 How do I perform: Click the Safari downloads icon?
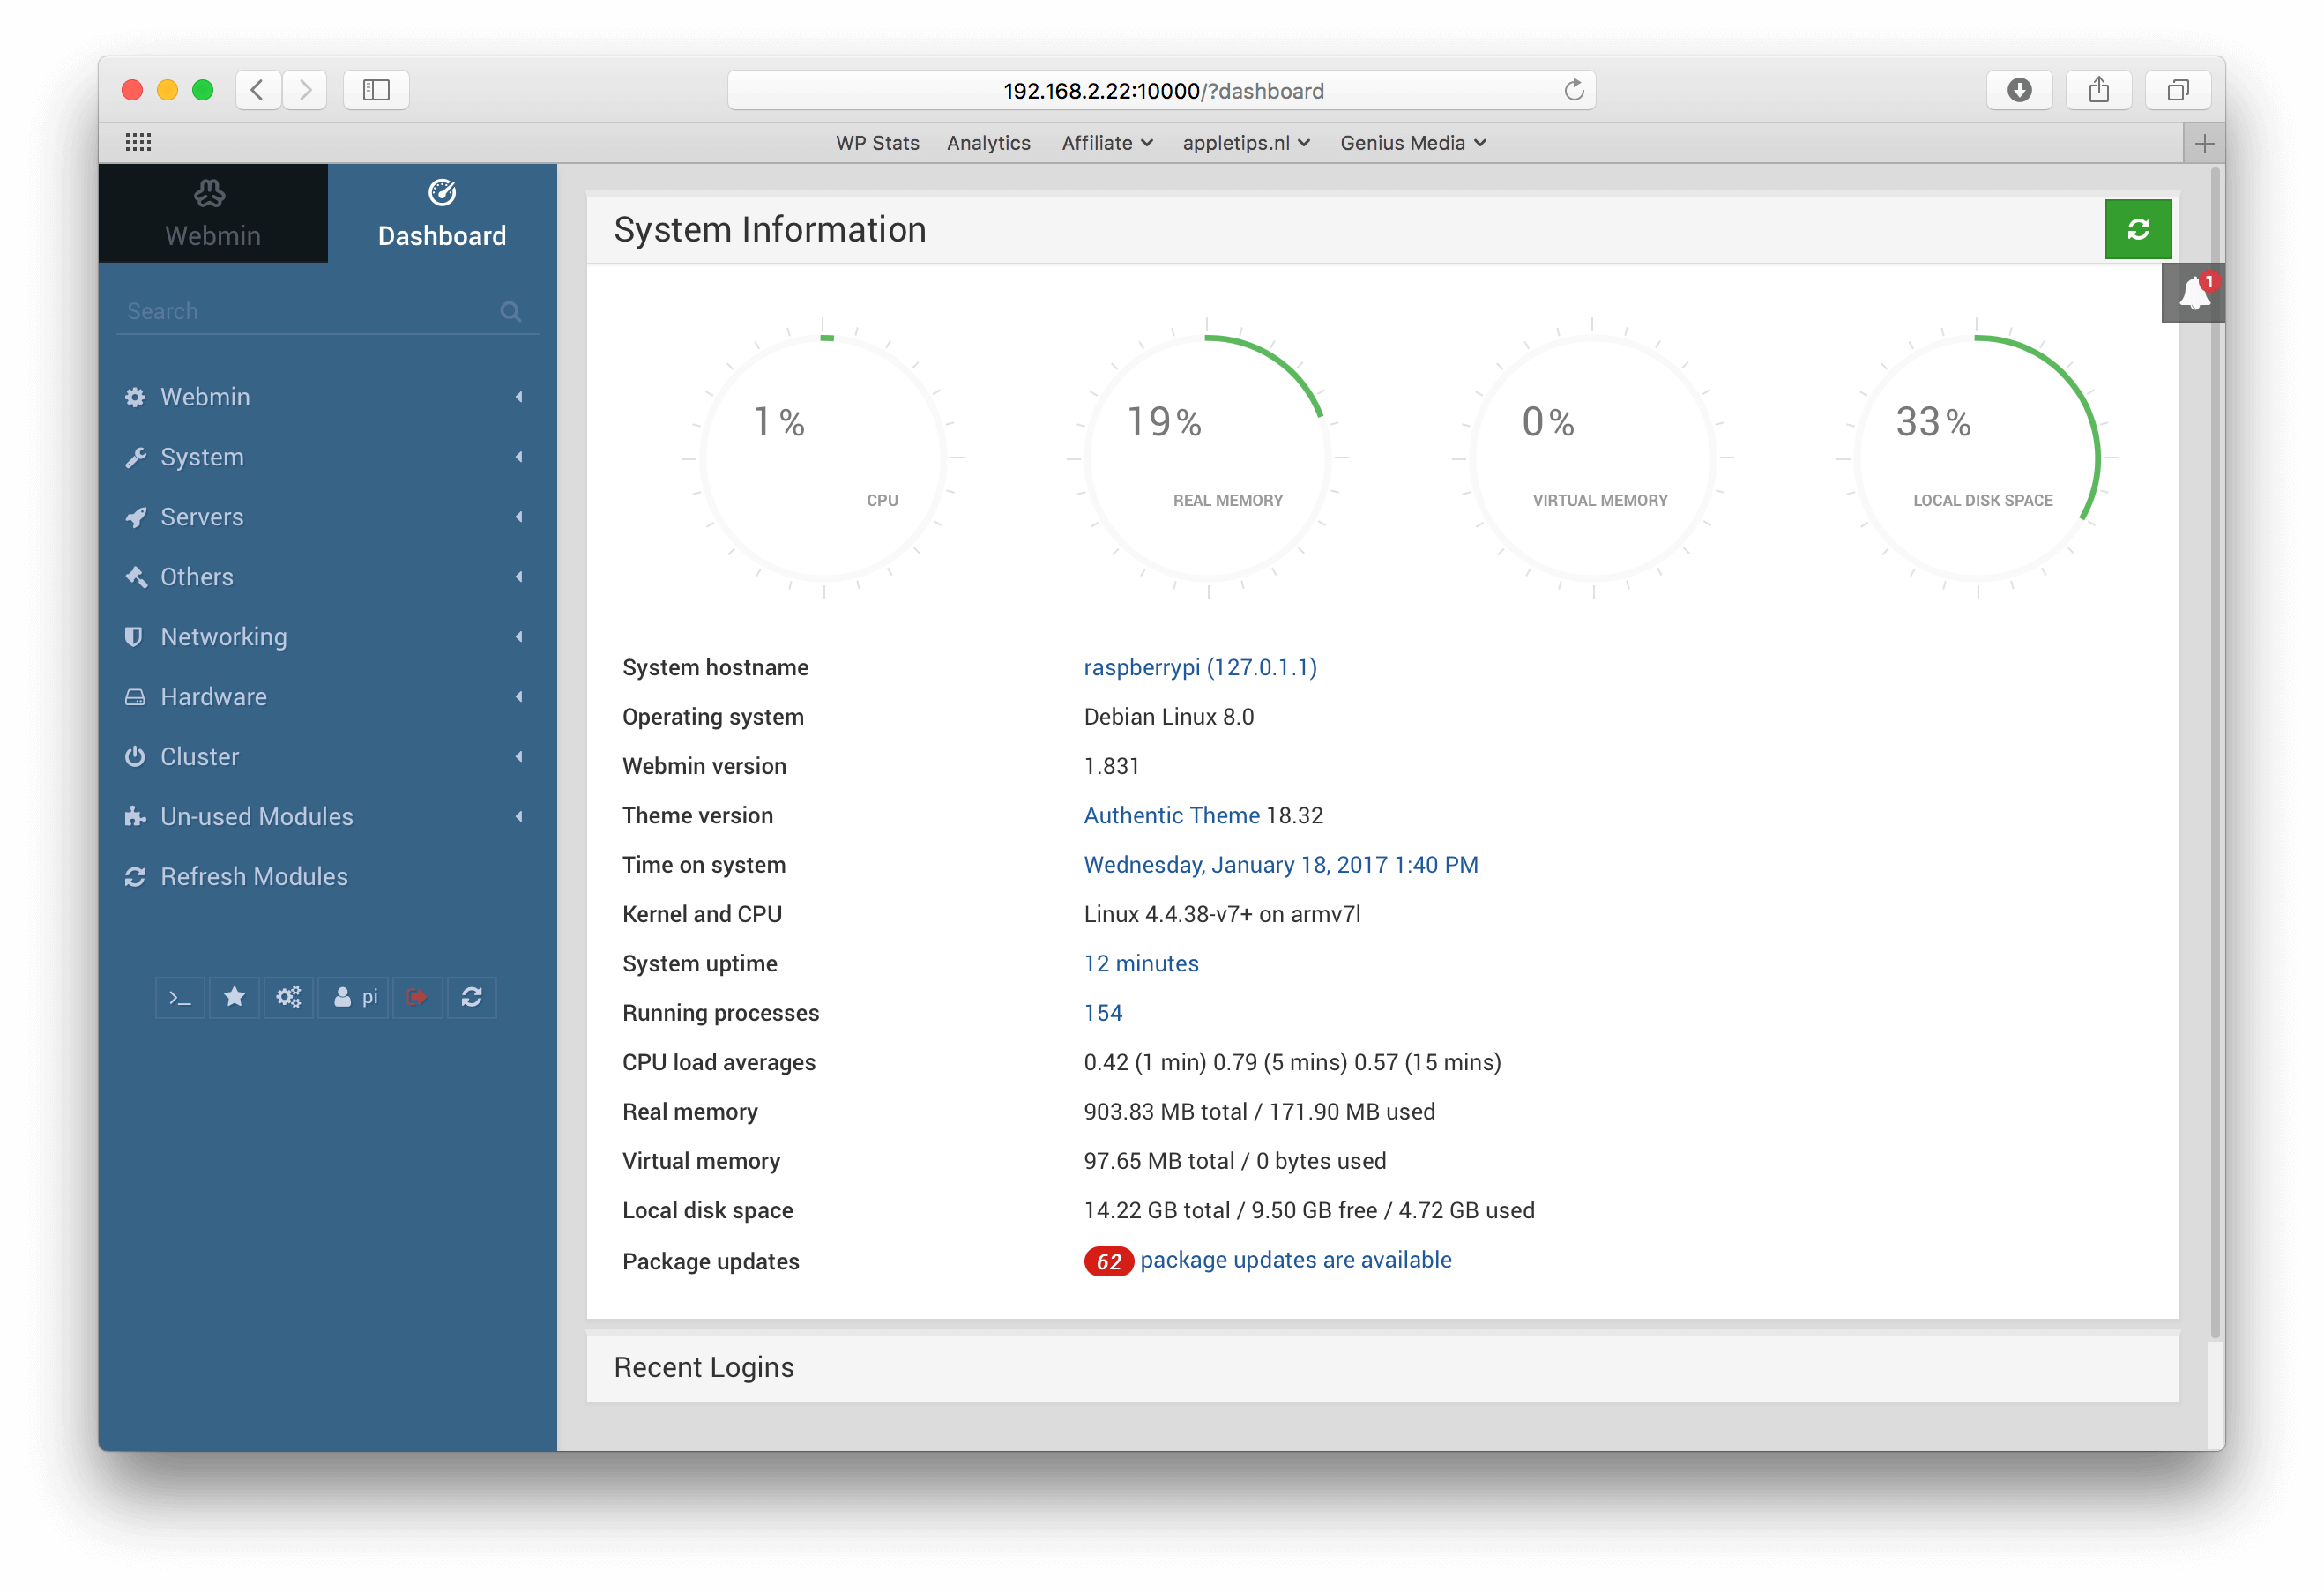[2019, 90]
